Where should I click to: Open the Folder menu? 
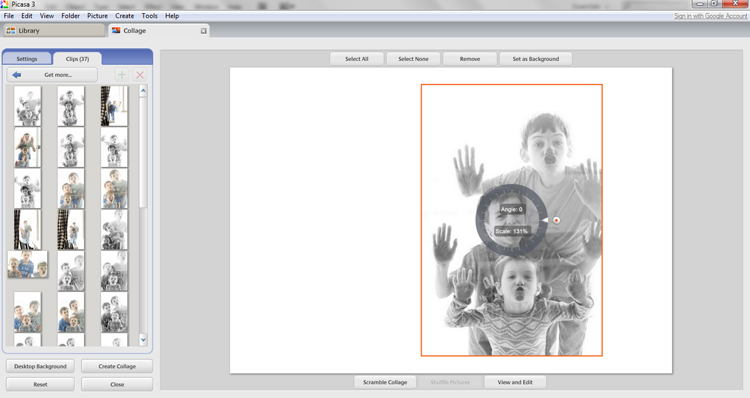click(x=70, y=16)
